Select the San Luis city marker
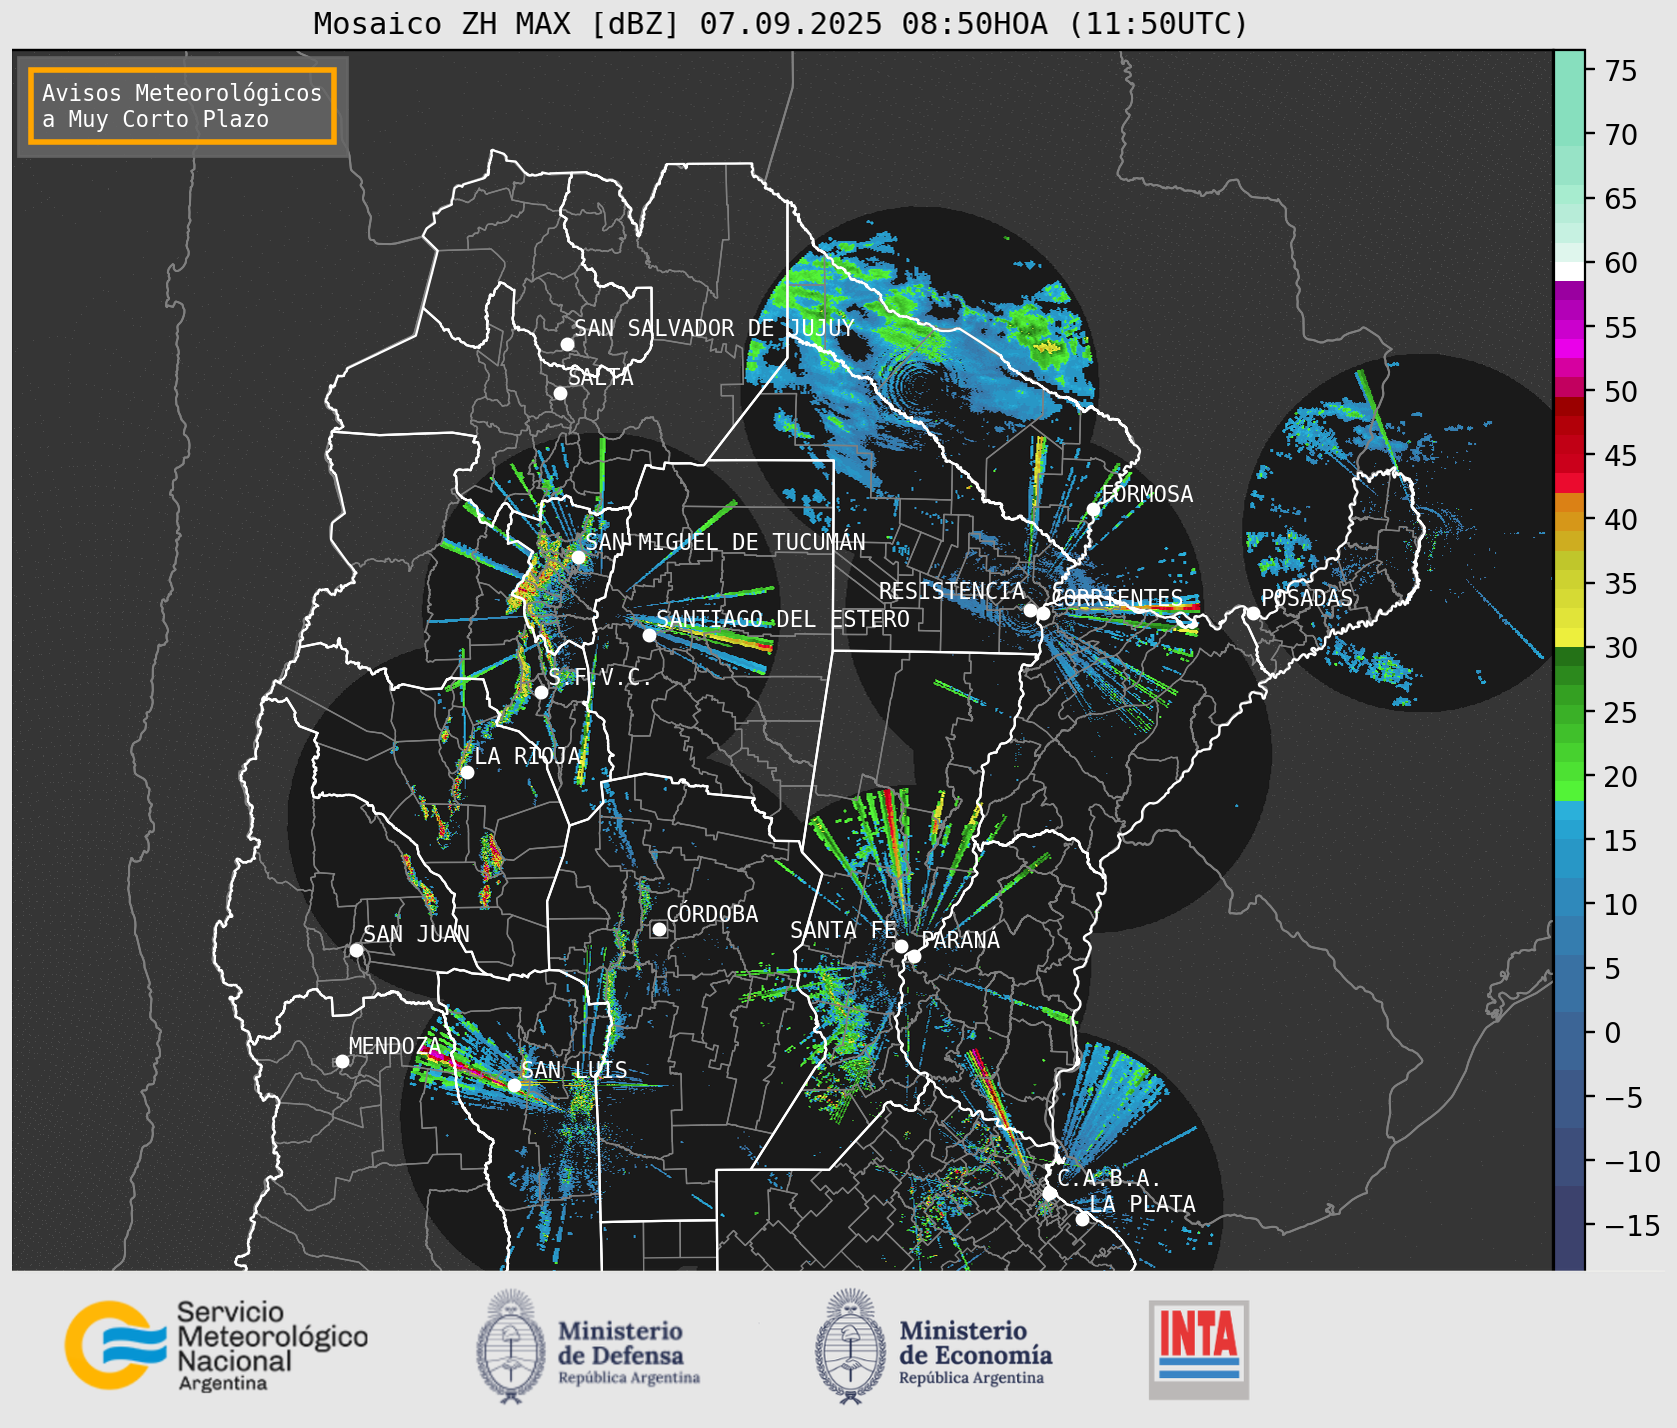Viewport: 1677px width, 1428px height. click(514, 1085)
